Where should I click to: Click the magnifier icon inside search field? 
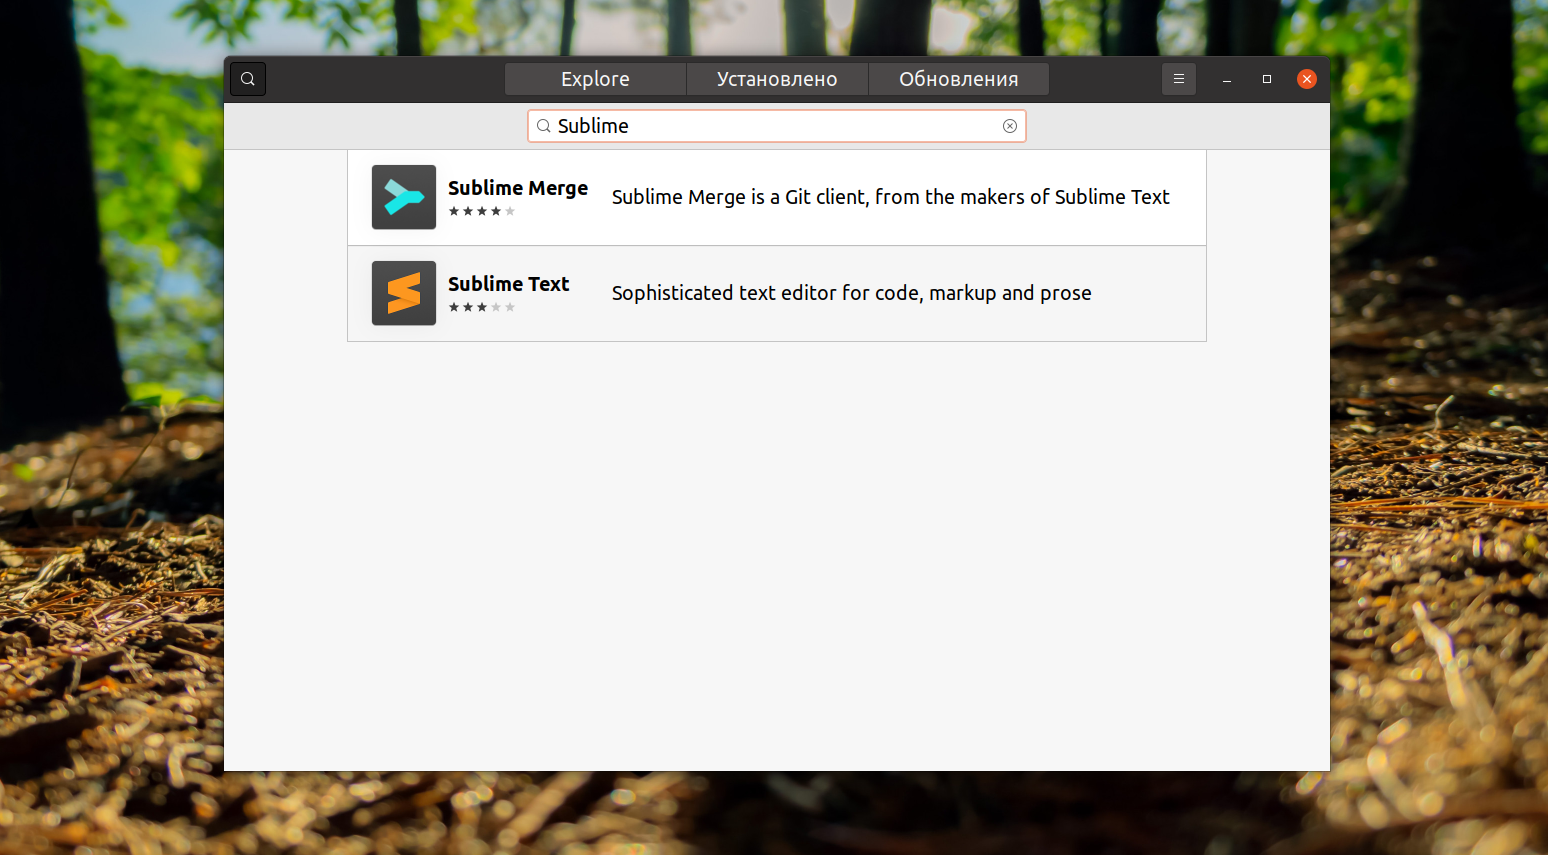click(544, 126)
